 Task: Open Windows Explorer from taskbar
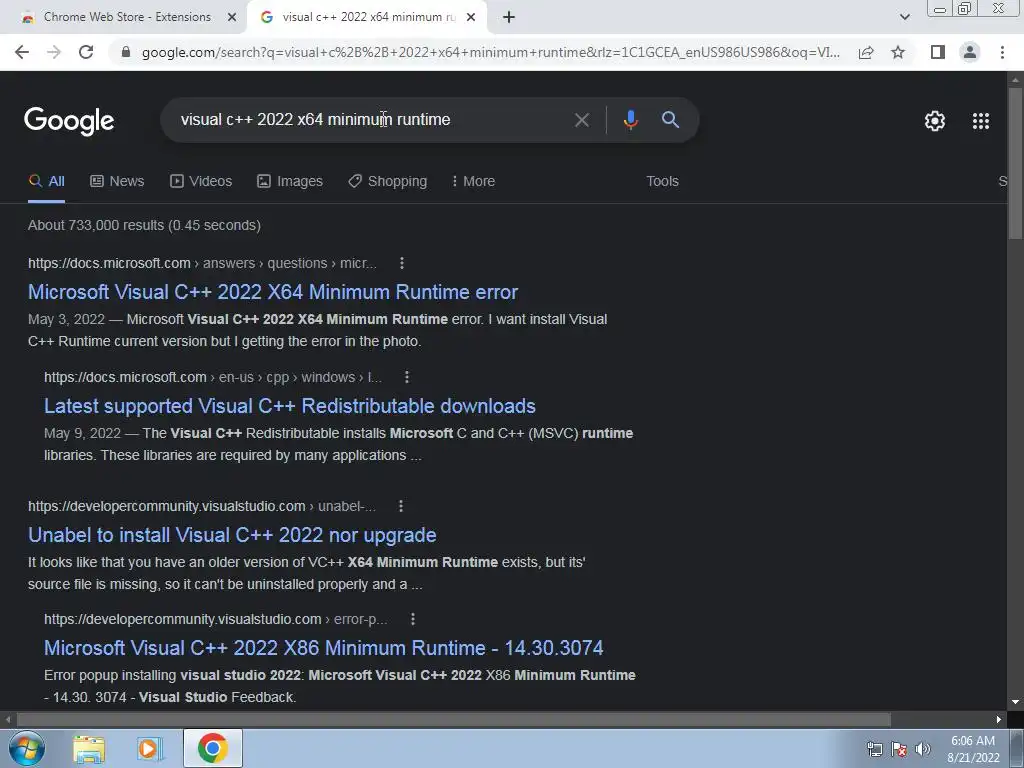[89, 749]
